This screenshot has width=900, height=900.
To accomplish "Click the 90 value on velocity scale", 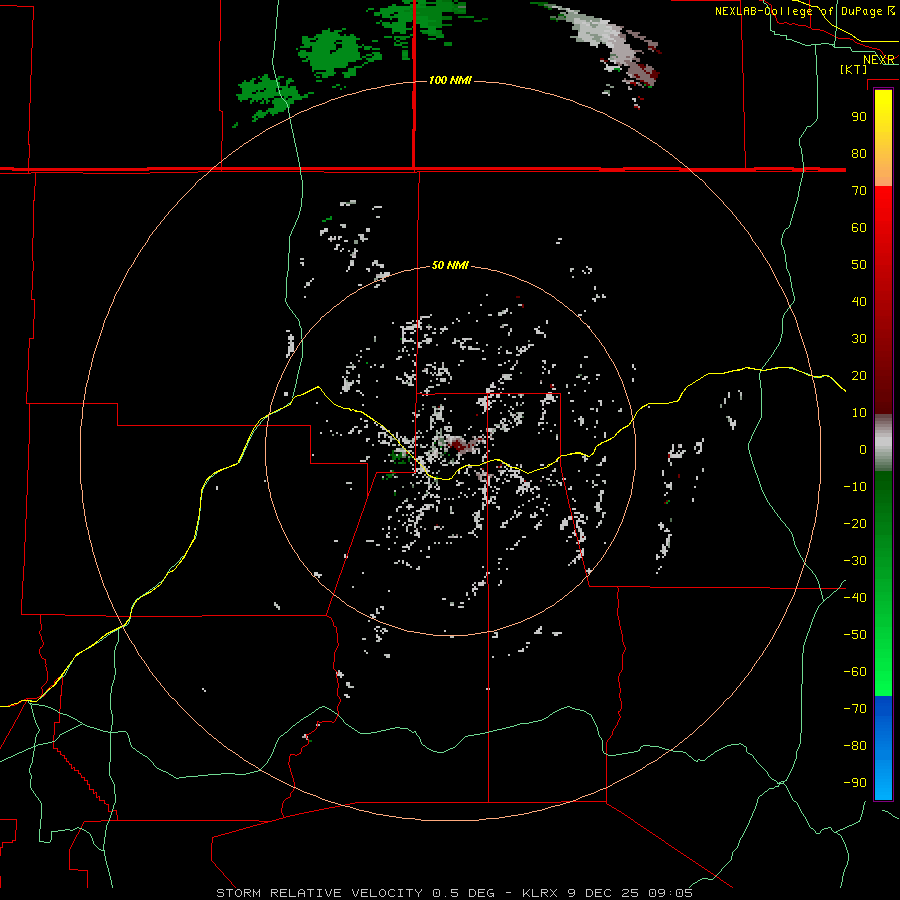I will coord(859,117).
